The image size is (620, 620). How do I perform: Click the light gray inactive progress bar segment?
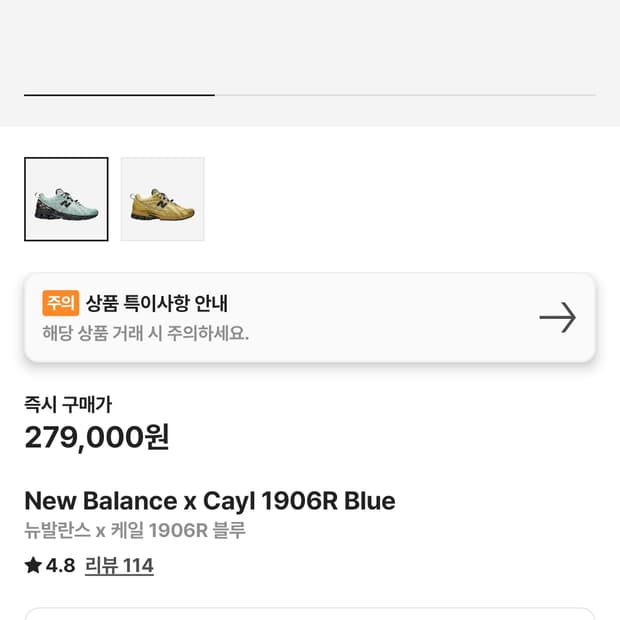pos(405,95)
